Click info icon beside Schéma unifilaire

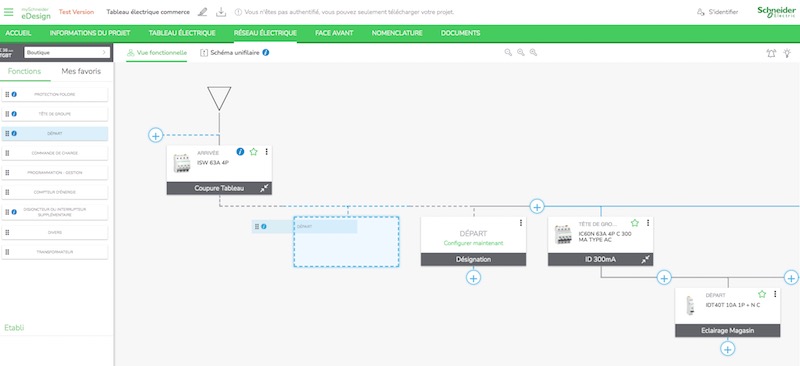[x=266, y=52]
